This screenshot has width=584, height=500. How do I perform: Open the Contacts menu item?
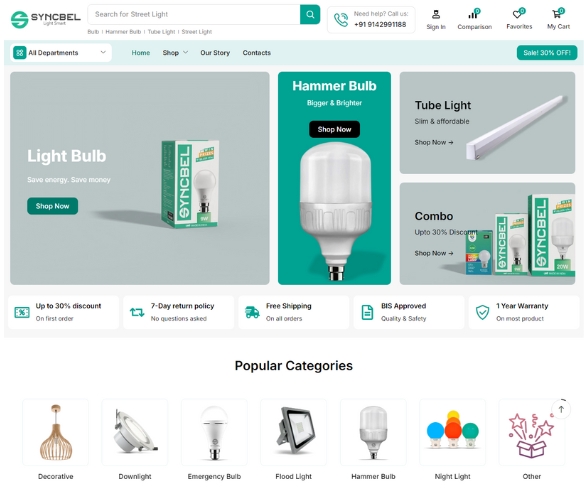(257, 53)
